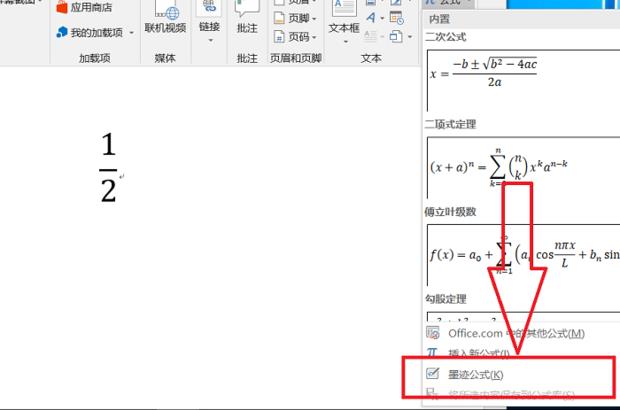Click the 内置 gallery header
620x410 pixels.
[x=439, y=19]
